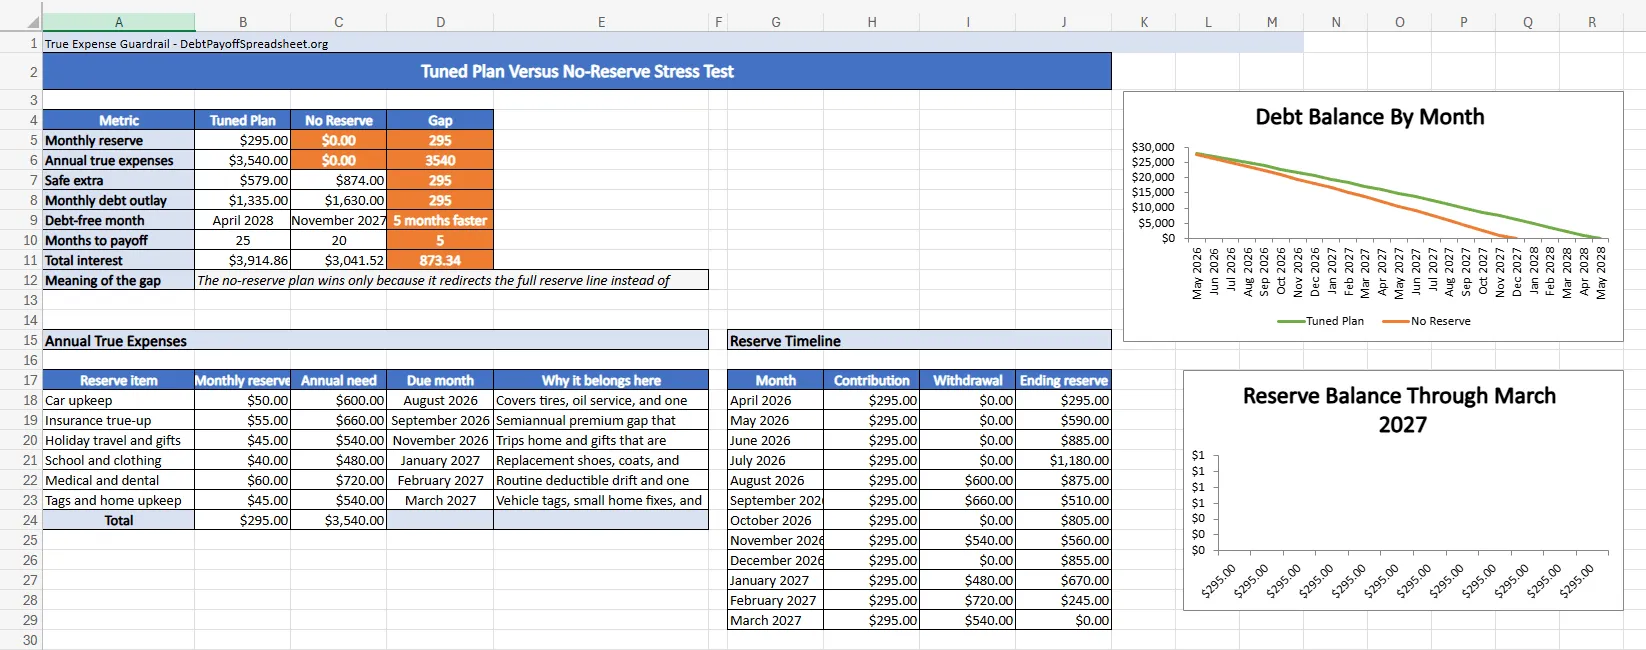
Task: Click the 'Tuned Plan Versus No-Reserve Stress Test' title
Action: [x=577, y=71]
